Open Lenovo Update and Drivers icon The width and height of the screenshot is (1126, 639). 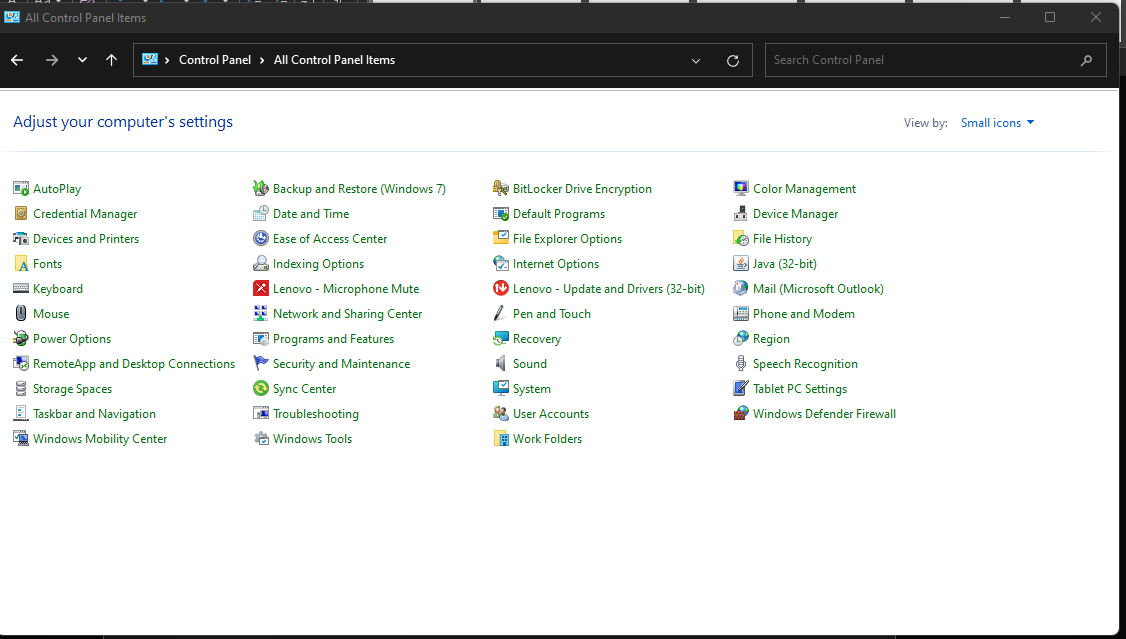(x=501, y=289)
